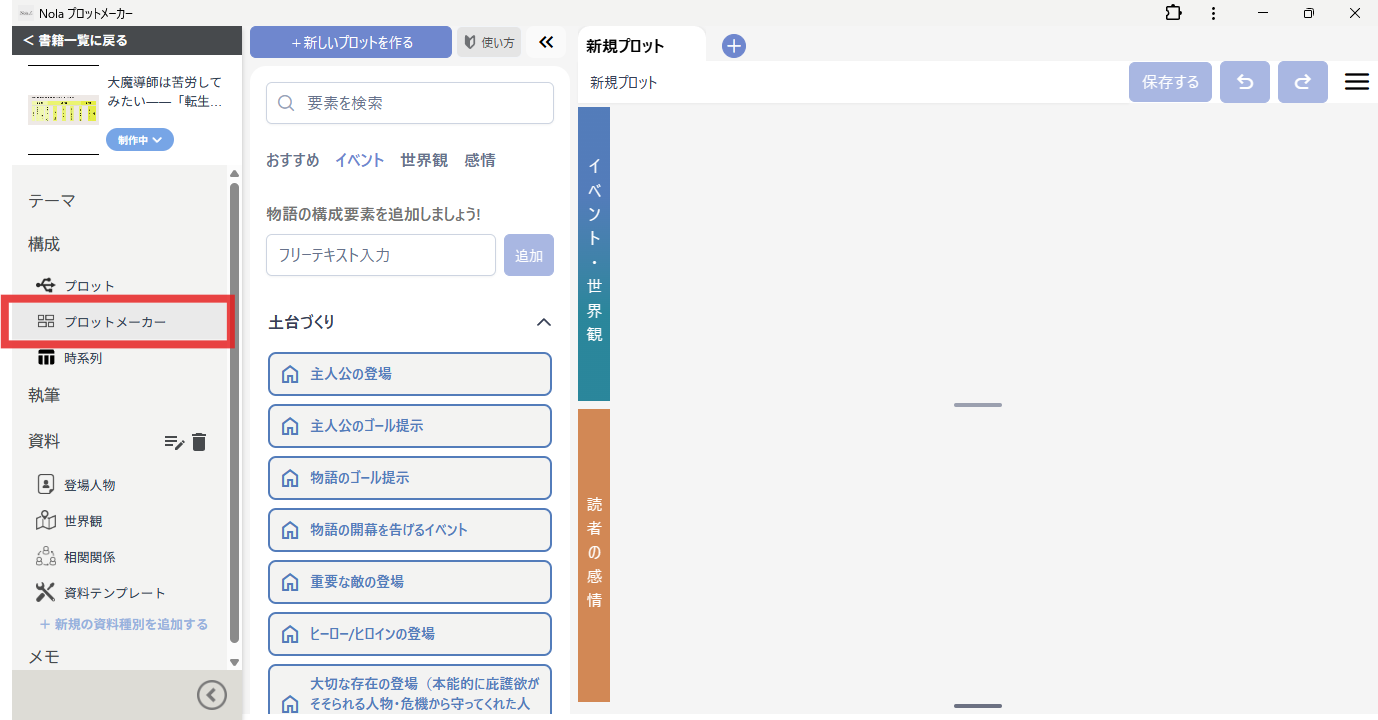The width and height of the screenshot is (1378, 720).
Task: Click the undo arrow button
Action: (1245, 82)
